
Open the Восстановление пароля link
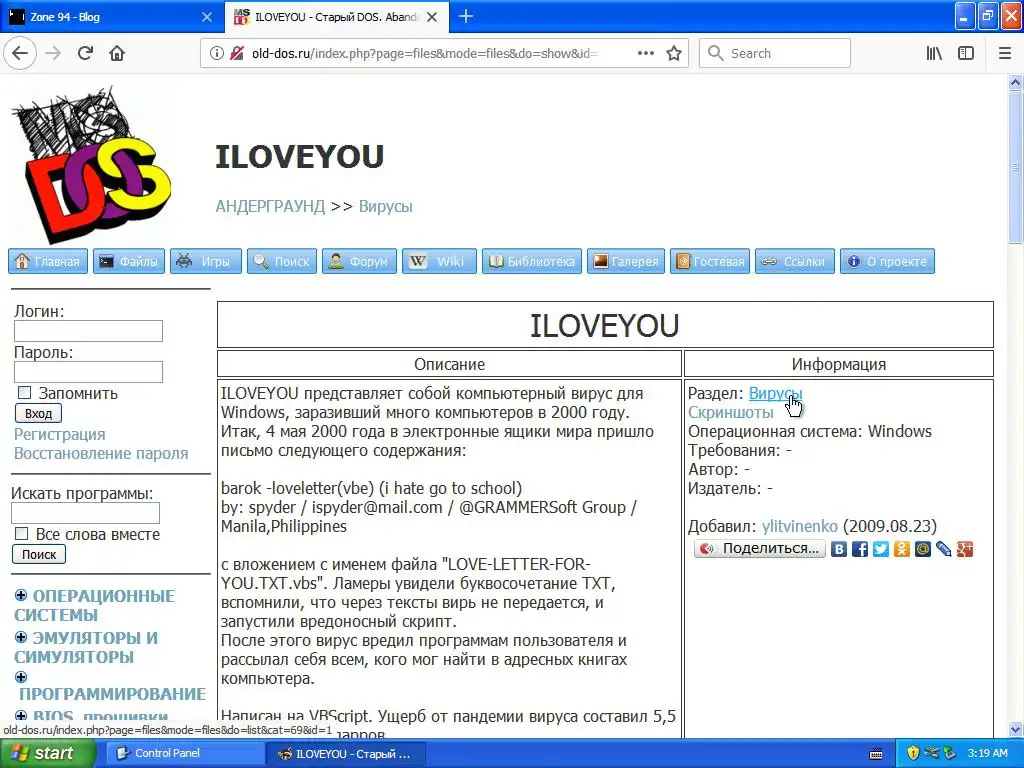click(x=101, y=453)
